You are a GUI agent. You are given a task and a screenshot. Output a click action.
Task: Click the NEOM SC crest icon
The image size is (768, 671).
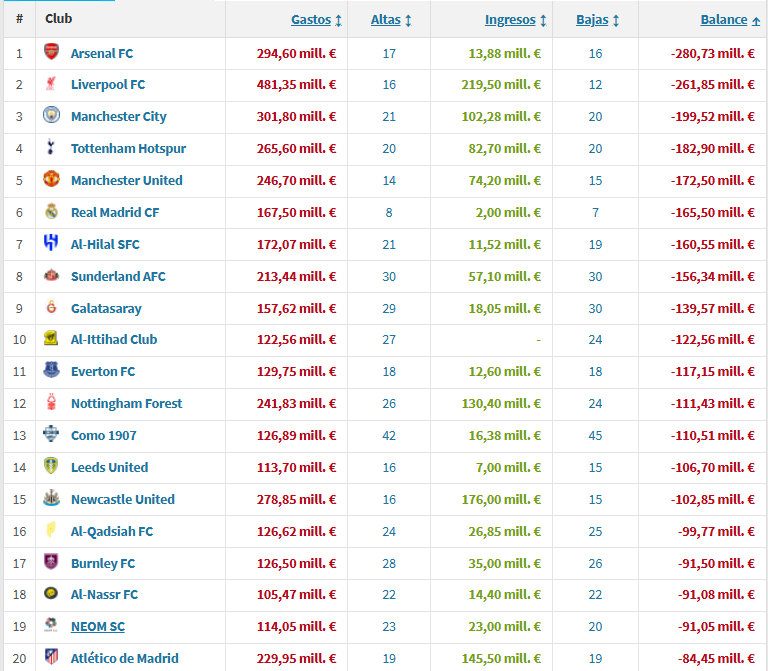[51, 624]
